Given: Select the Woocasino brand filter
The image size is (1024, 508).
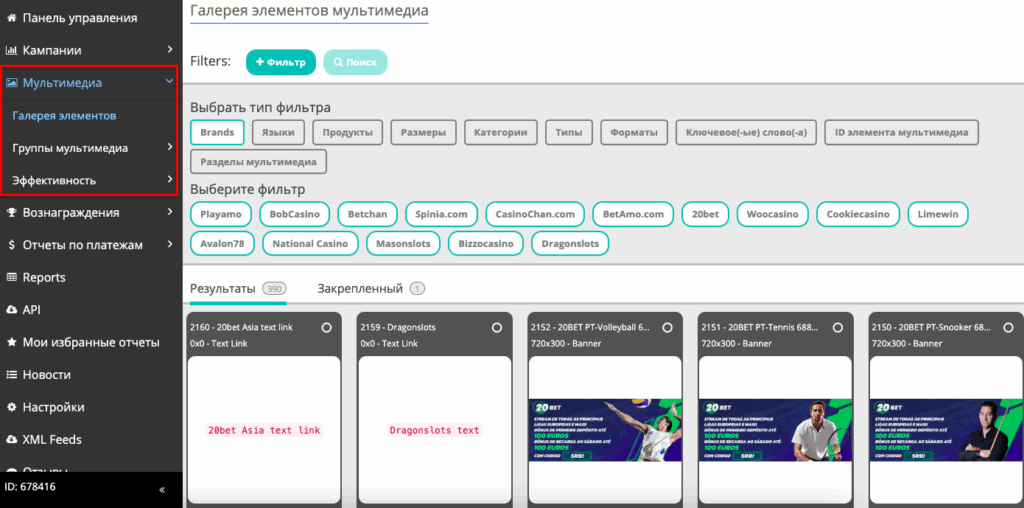Looking at the screenshot, I should tap(773, 214).
